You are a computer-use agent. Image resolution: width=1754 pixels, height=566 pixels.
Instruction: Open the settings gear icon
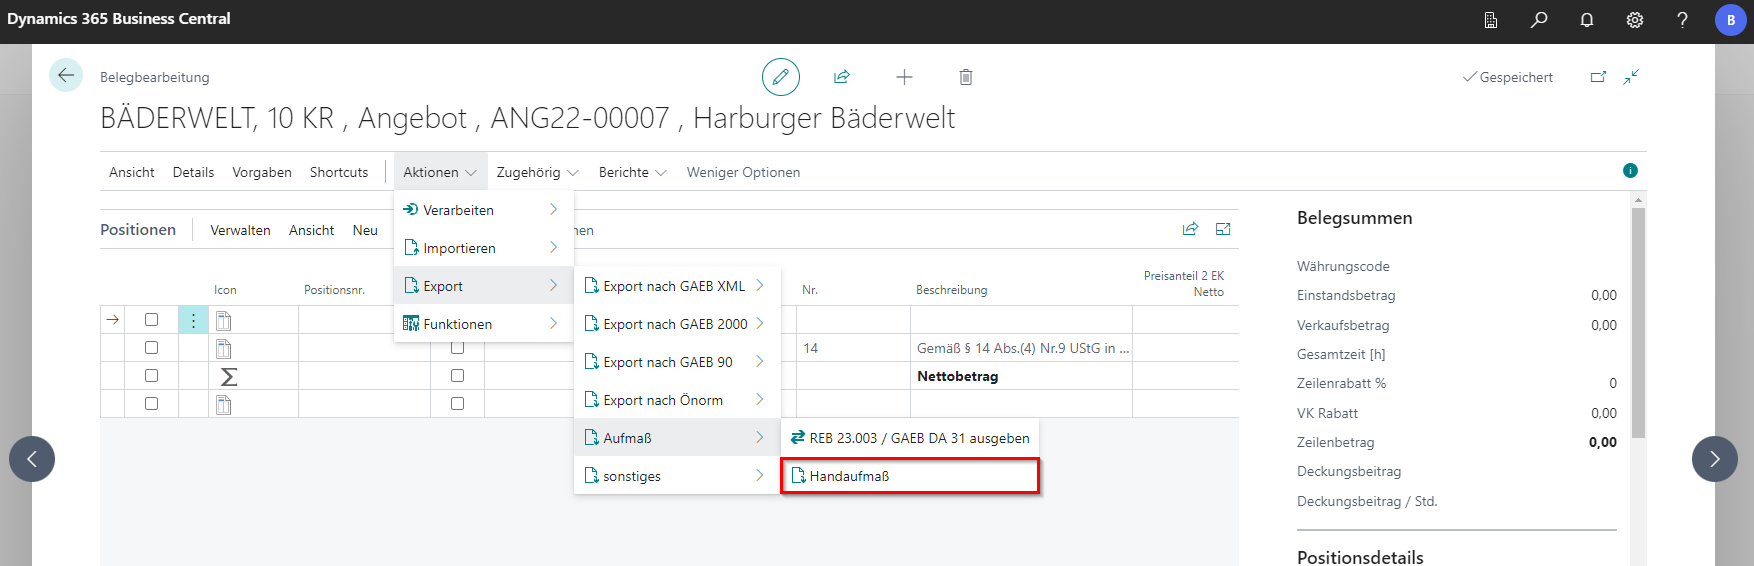coord(1635,20)
